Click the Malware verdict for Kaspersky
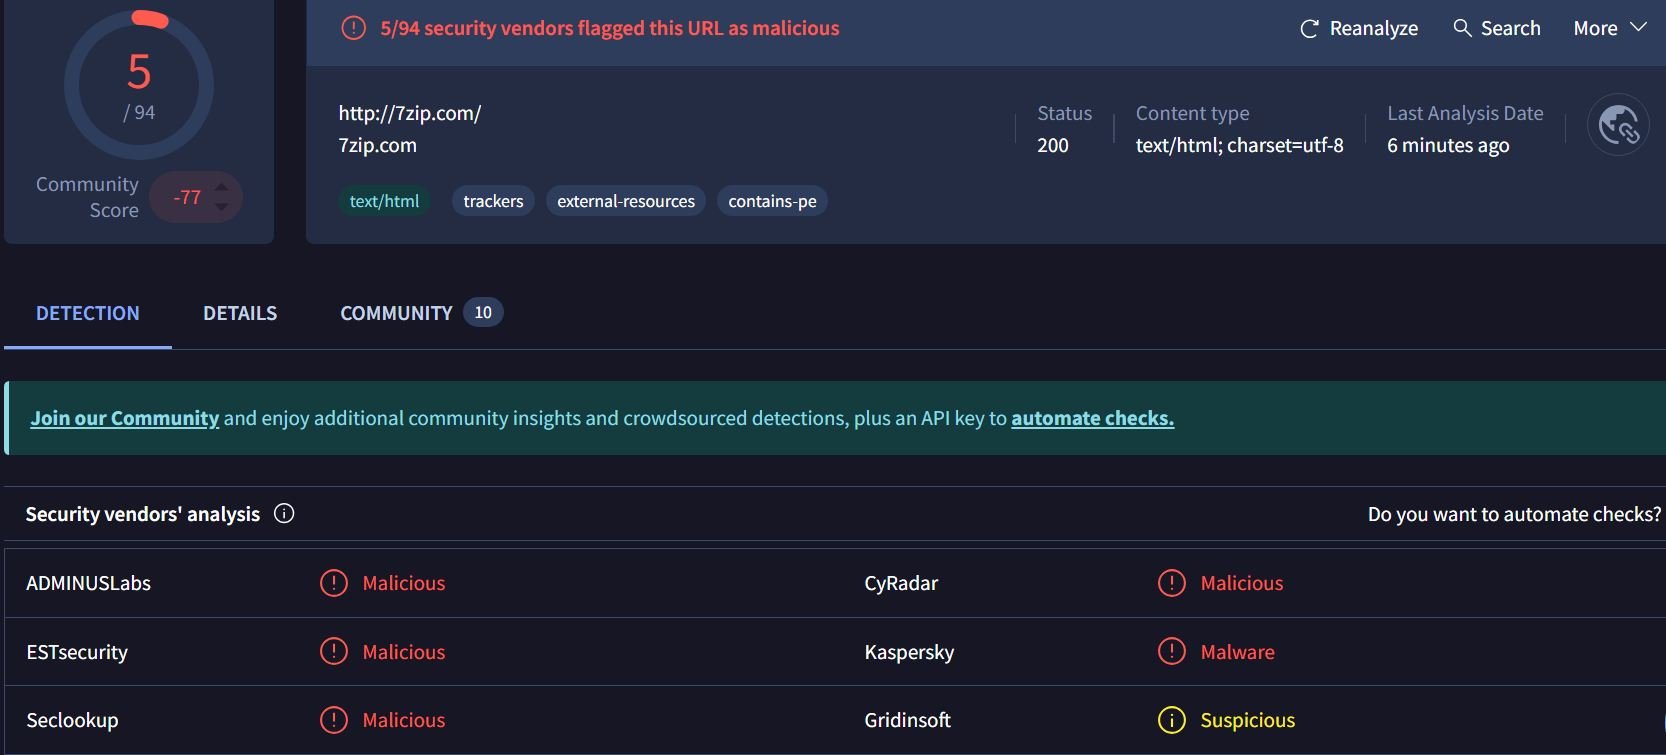 tap(1237, 652)
